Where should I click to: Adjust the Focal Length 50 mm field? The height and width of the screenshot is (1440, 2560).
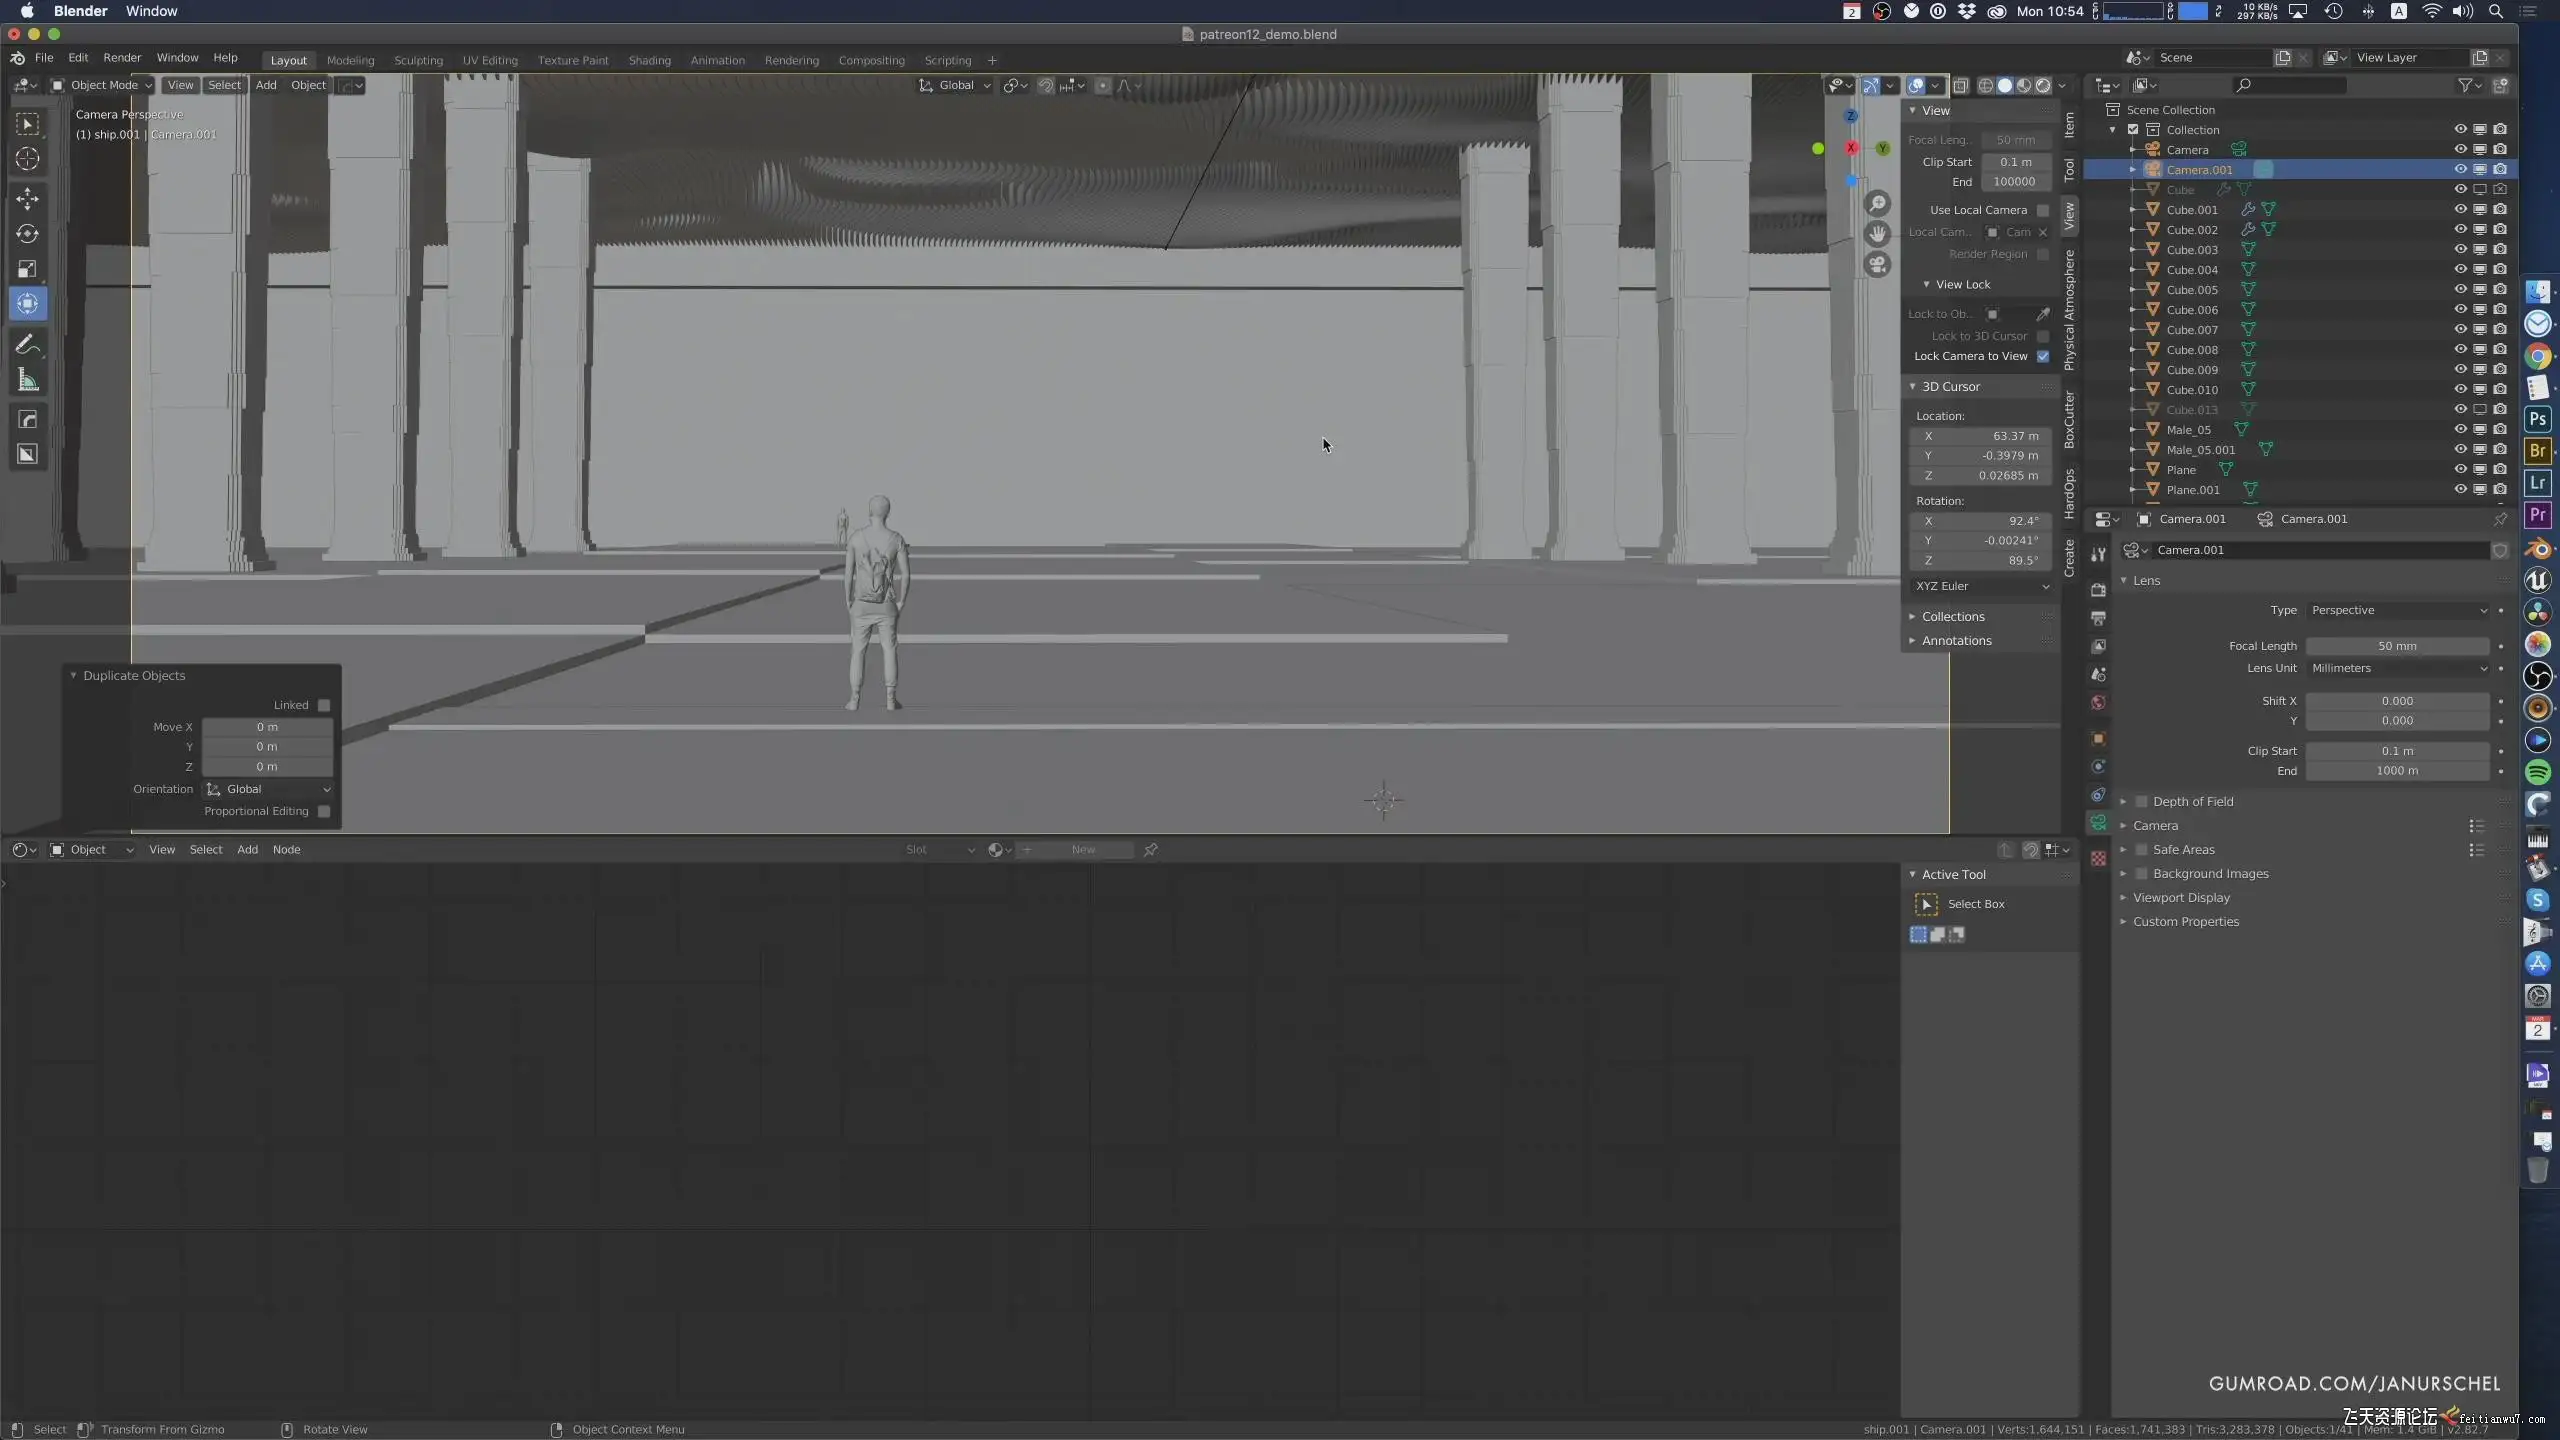2397,646
